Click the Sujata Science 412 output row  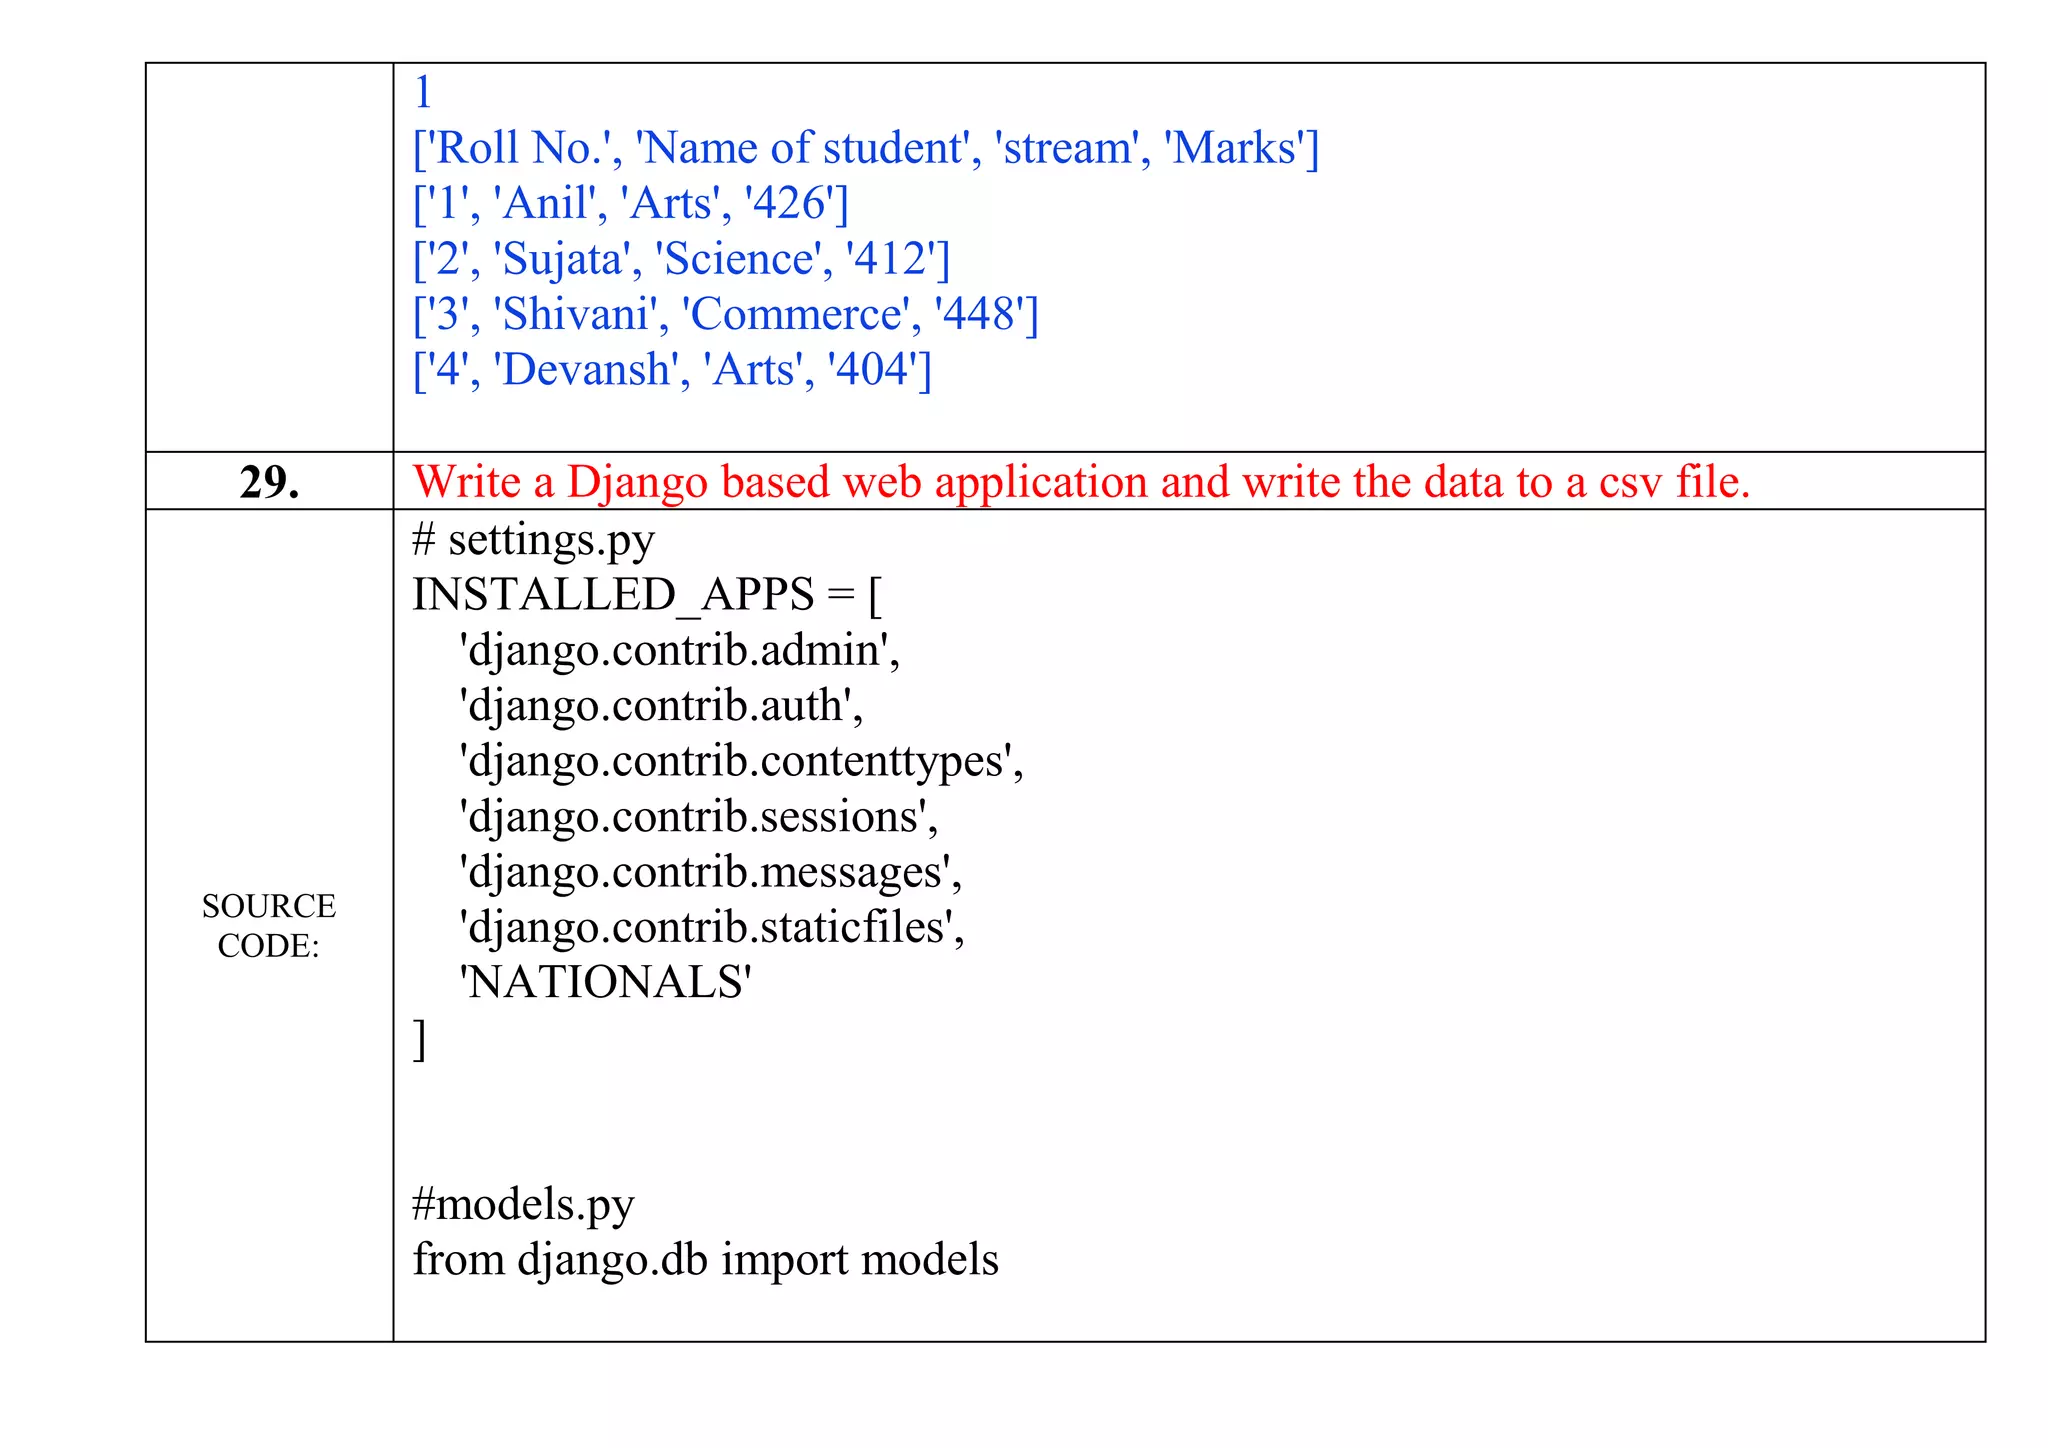(681, 260)
